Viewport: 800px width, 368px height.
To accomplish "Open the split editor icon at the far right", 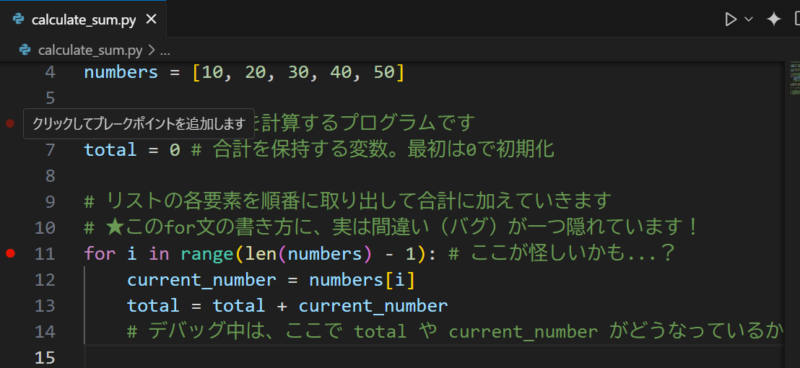I will point(797,19).
